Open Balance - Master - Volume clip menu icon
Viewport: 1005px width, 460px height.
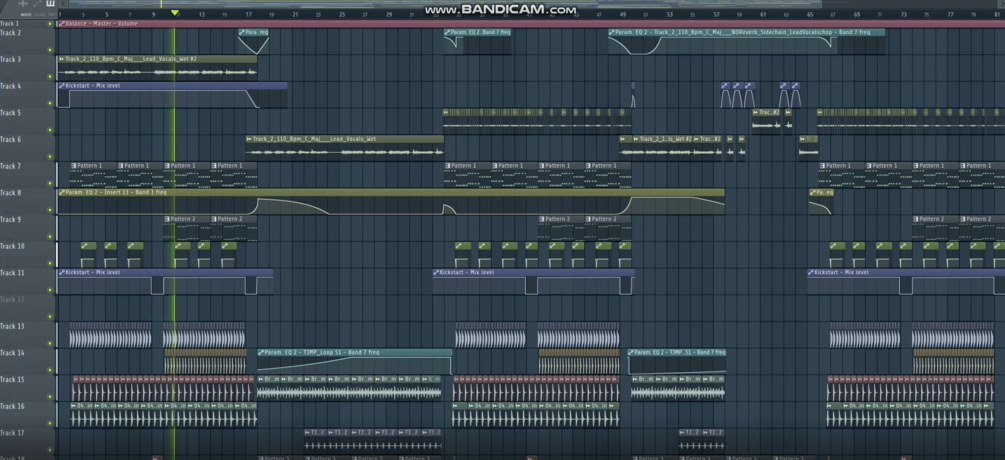62,24
